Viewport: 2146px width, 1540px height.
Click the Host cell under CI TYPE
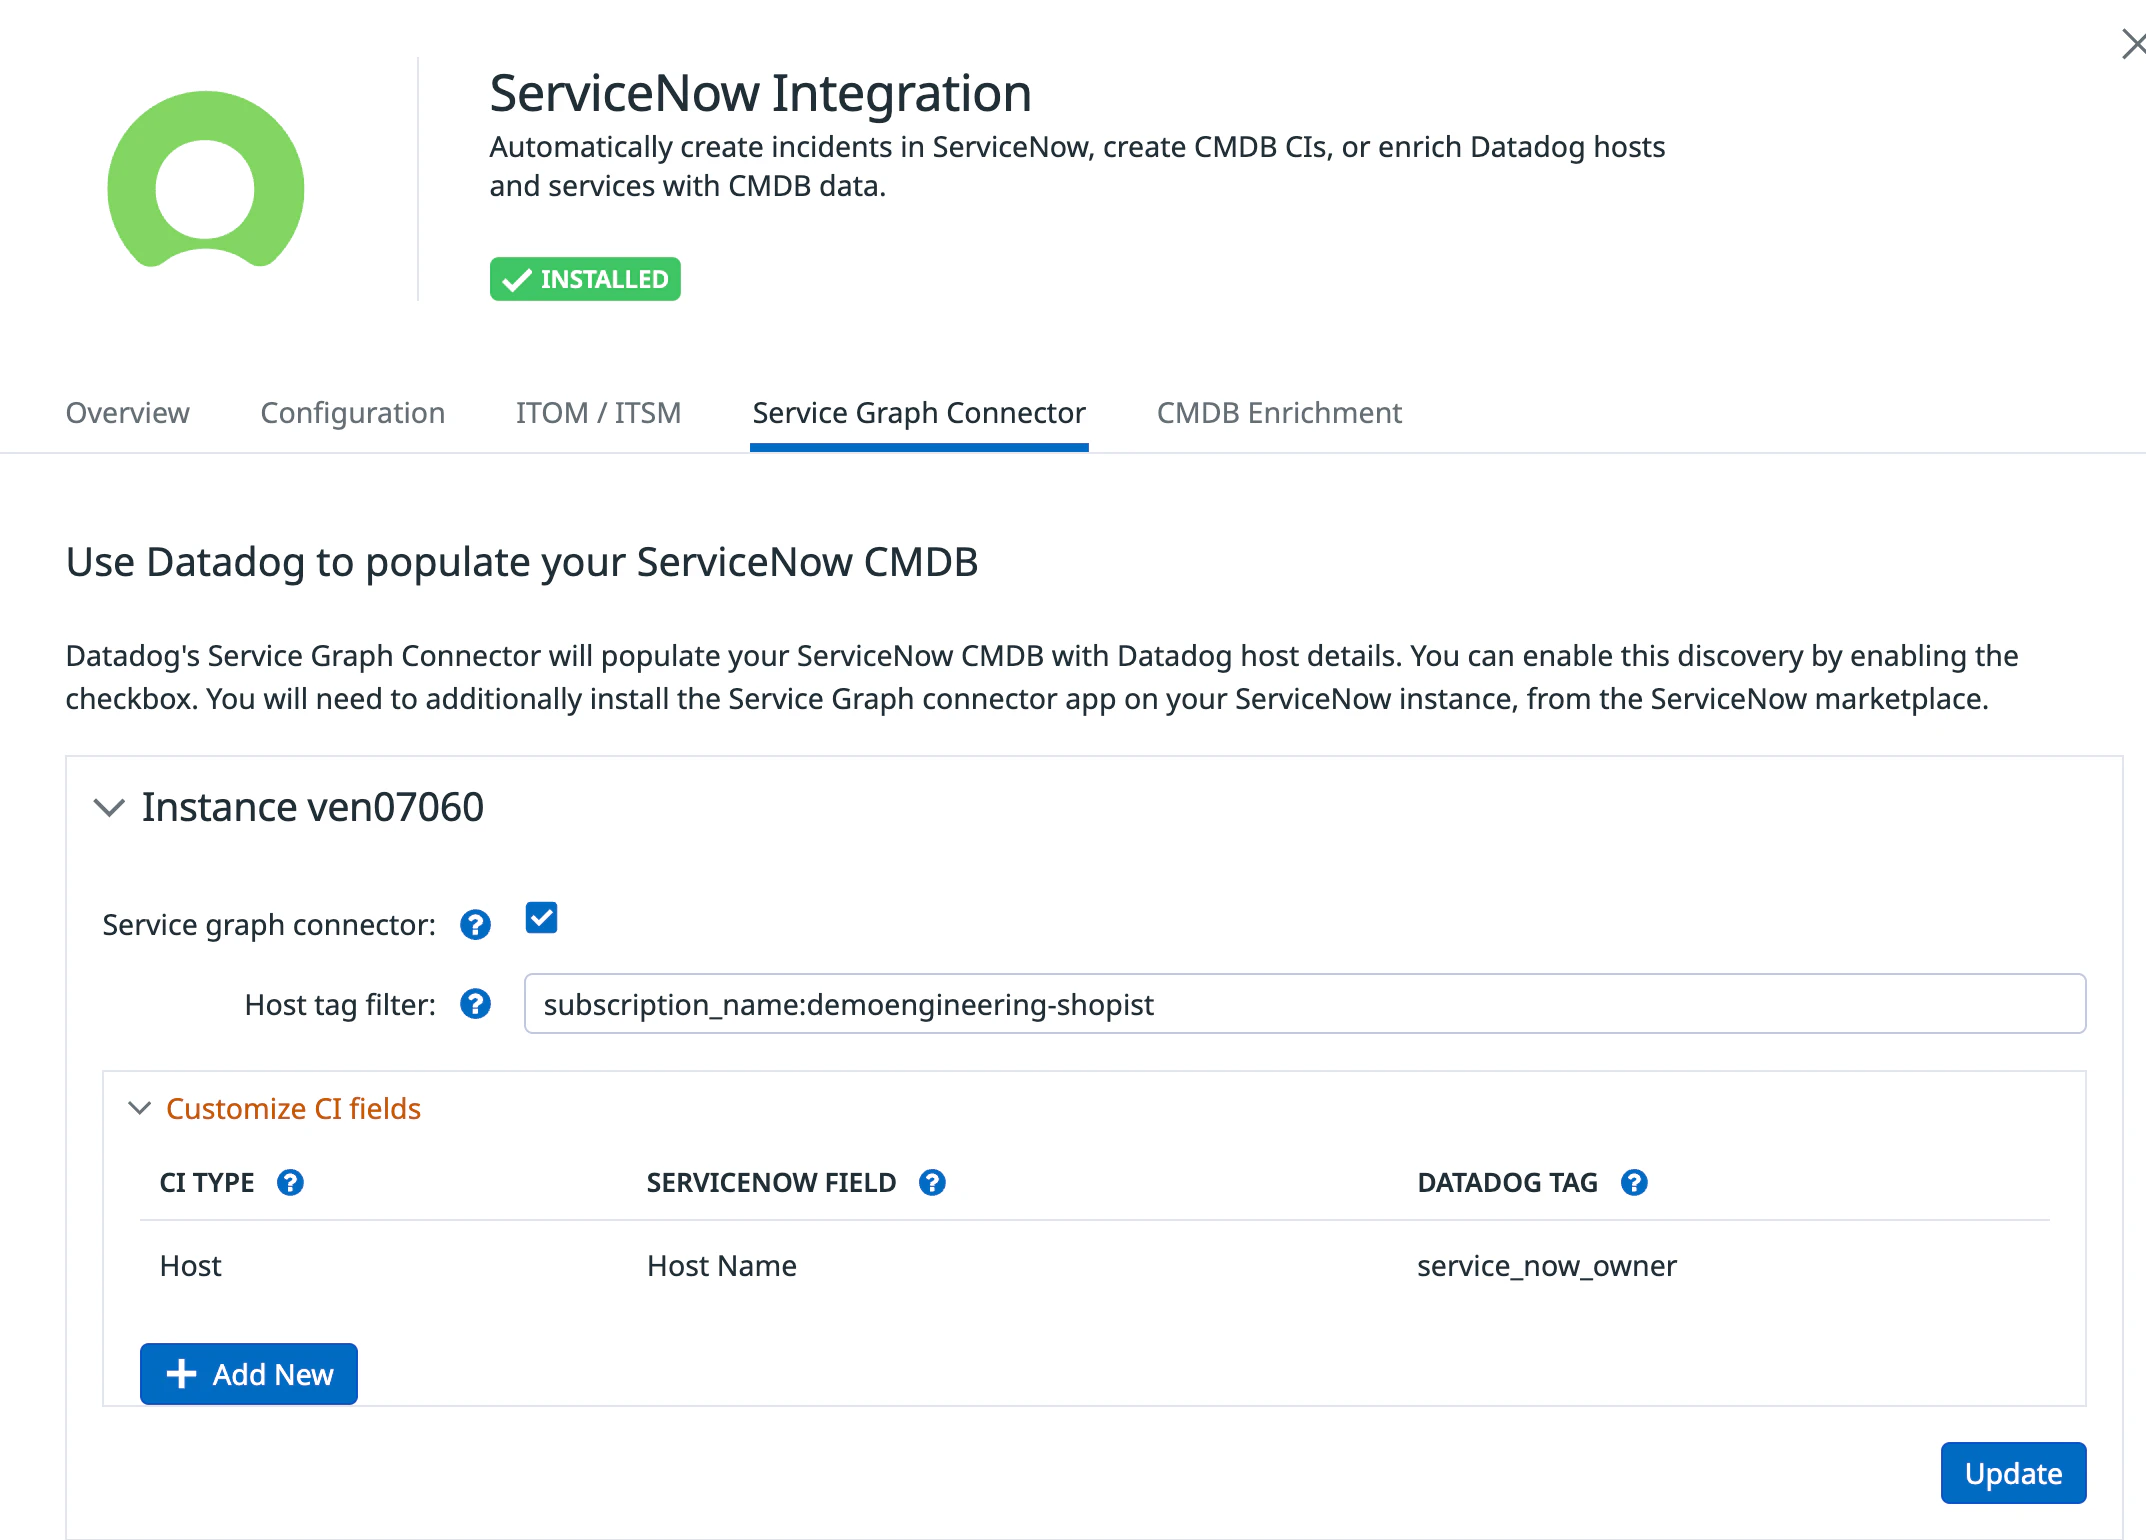click(190, 1266)
